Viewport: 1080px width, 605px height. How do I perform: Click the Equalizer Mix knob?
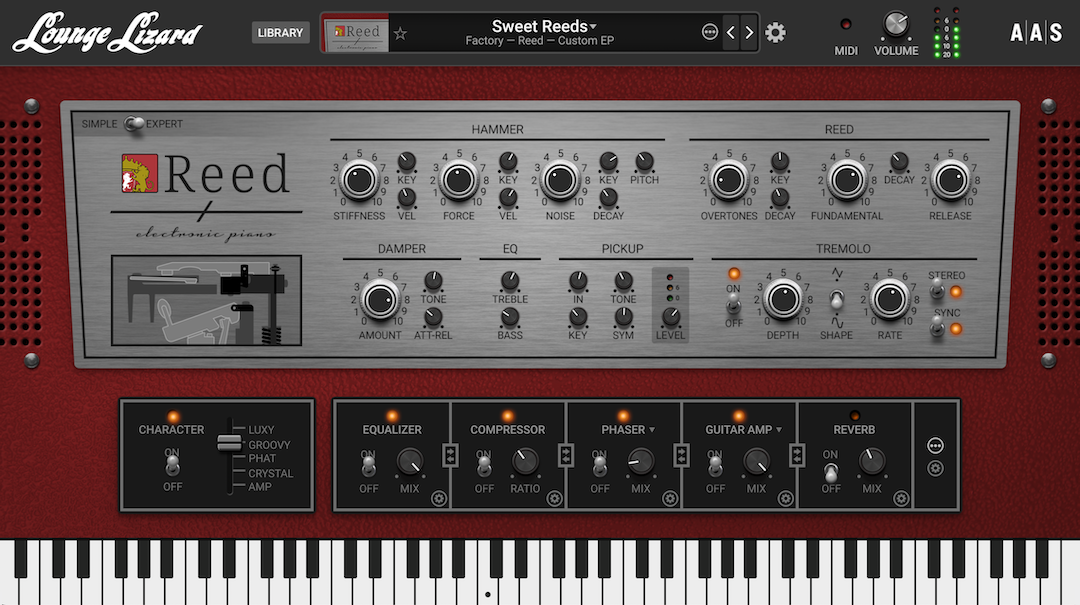tap(410, 461)
